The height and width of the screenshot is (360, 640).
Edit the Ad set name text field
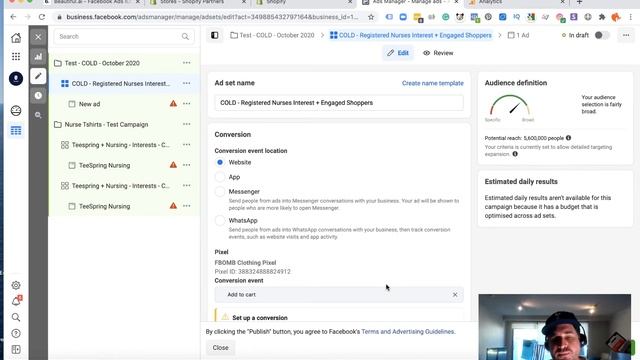pyautogui.click(x=339, y=103)
